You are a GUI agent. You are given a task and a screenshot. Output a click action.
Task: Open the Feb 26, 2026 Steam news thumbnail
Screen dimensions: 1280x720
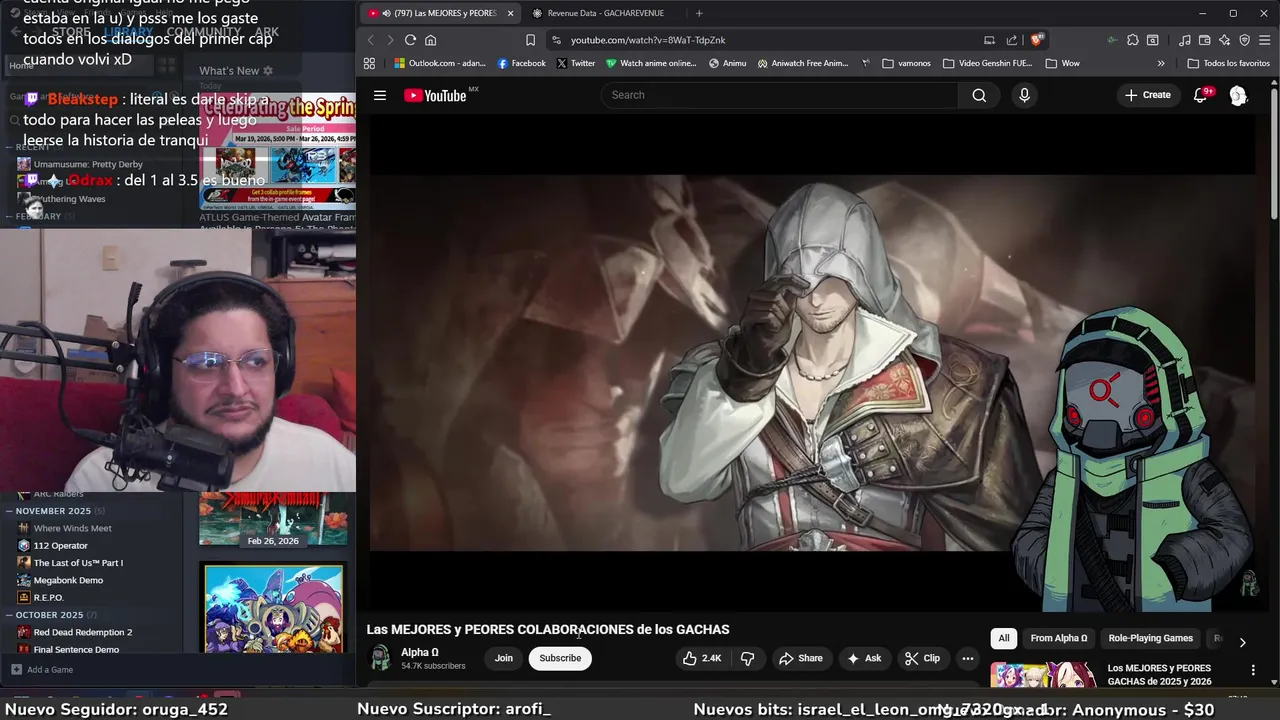tap(273, 519)
